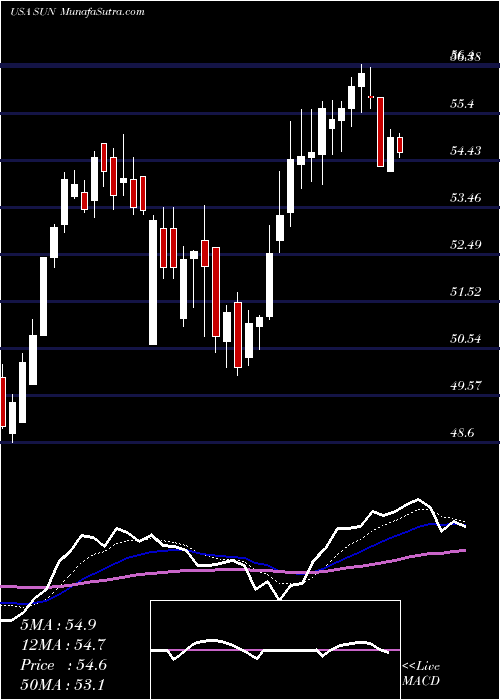Click the 'Price : 54.6' readout
500x700 pixels.
click(x=63, y=665)
